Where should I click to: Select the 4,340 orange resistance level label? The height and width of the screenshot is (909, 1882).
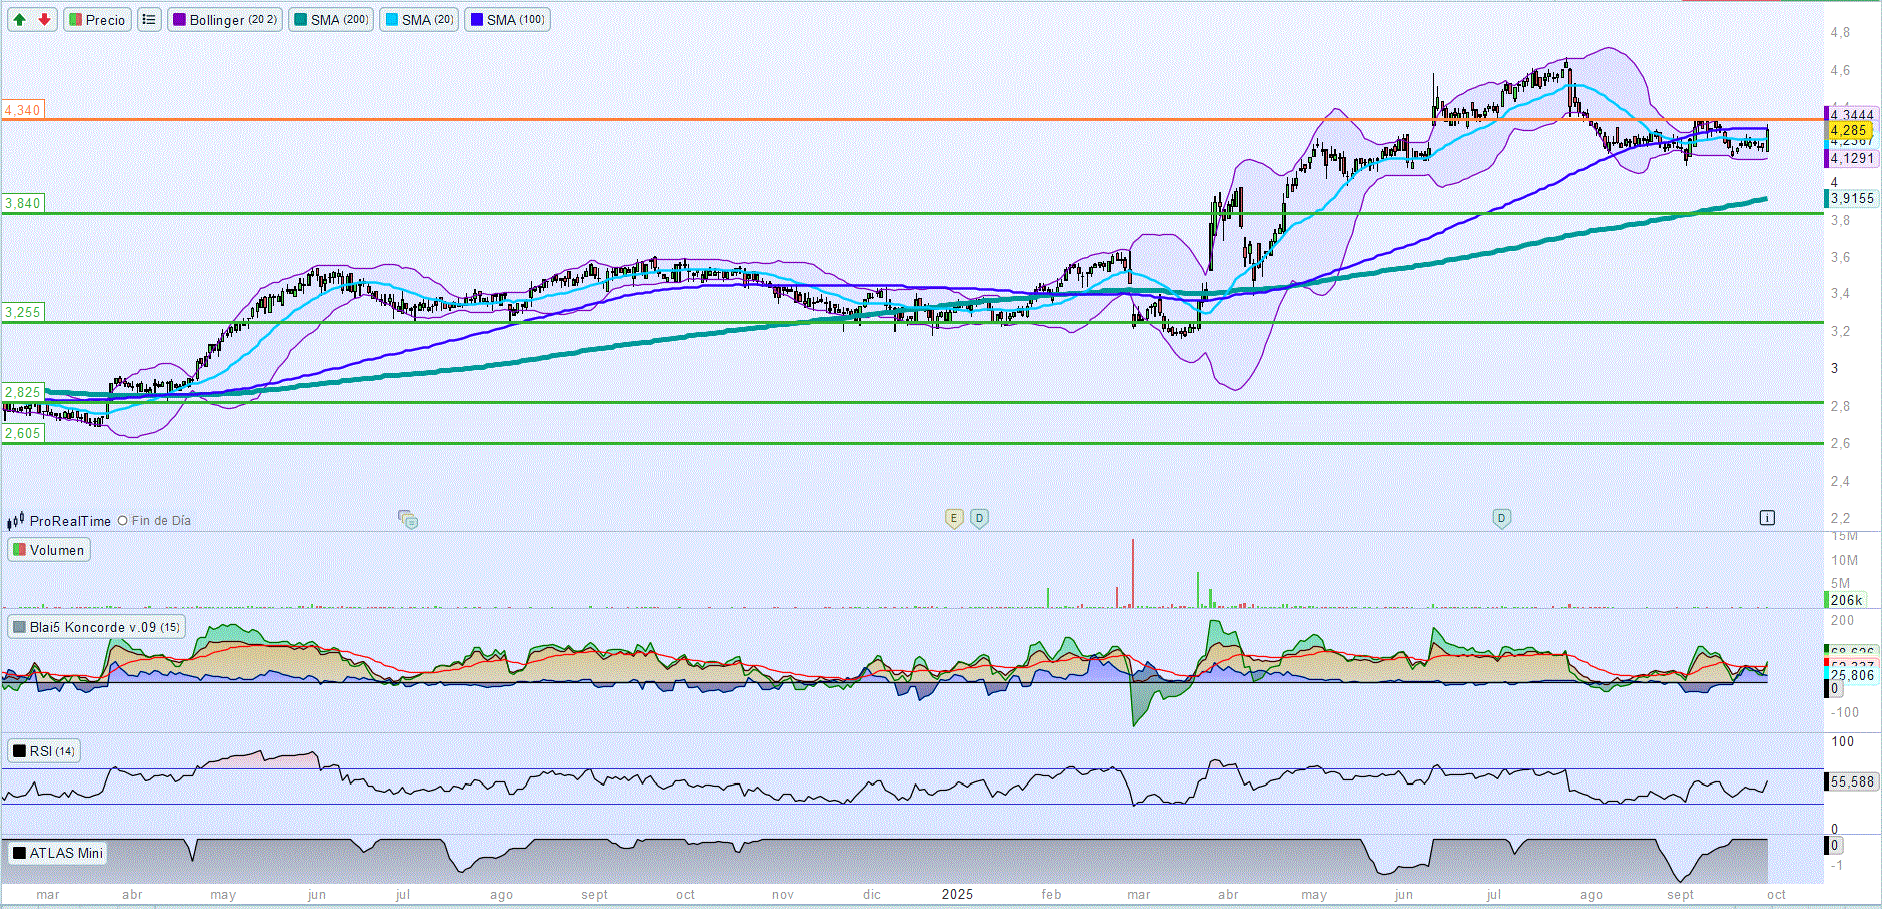tap(22, 110)
